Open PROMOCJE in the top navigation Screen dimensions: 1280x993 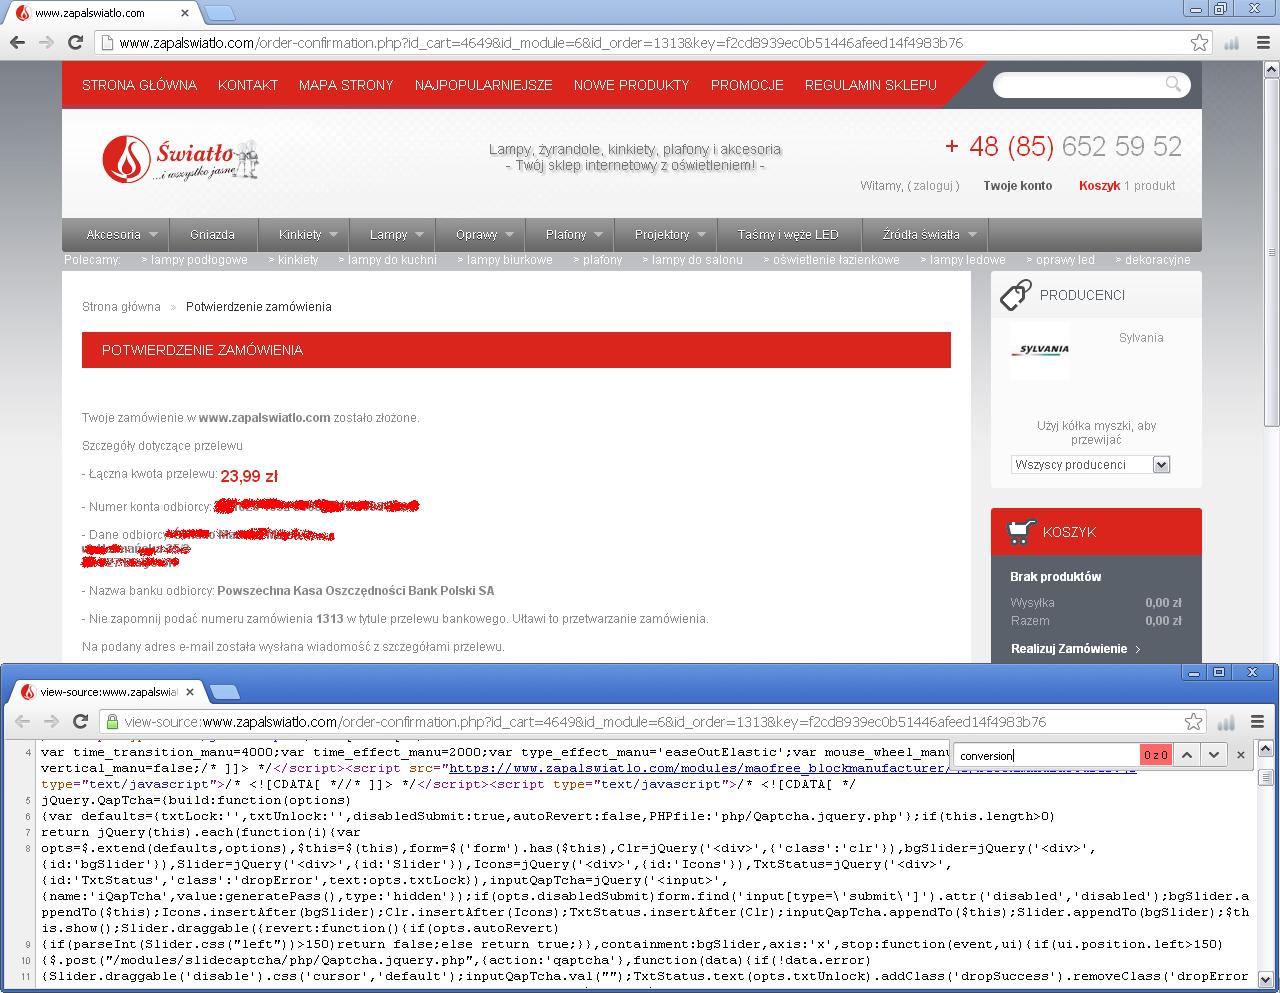[747, 85]
